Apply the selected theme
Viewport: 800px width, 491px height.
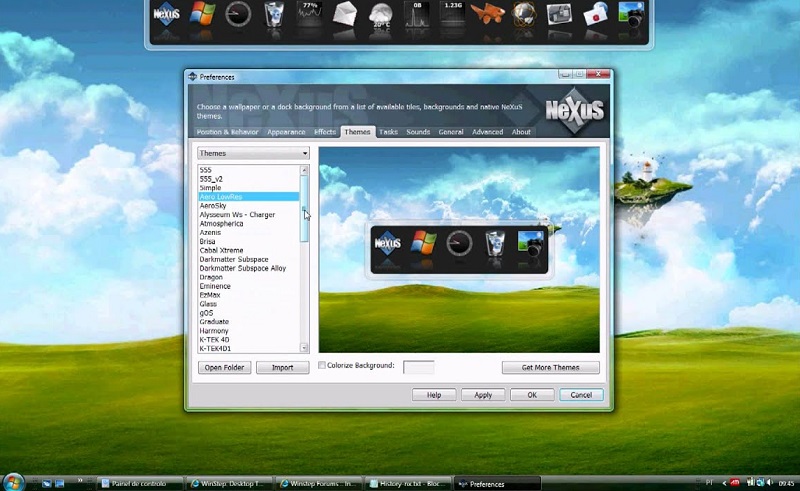click(483, 395)
